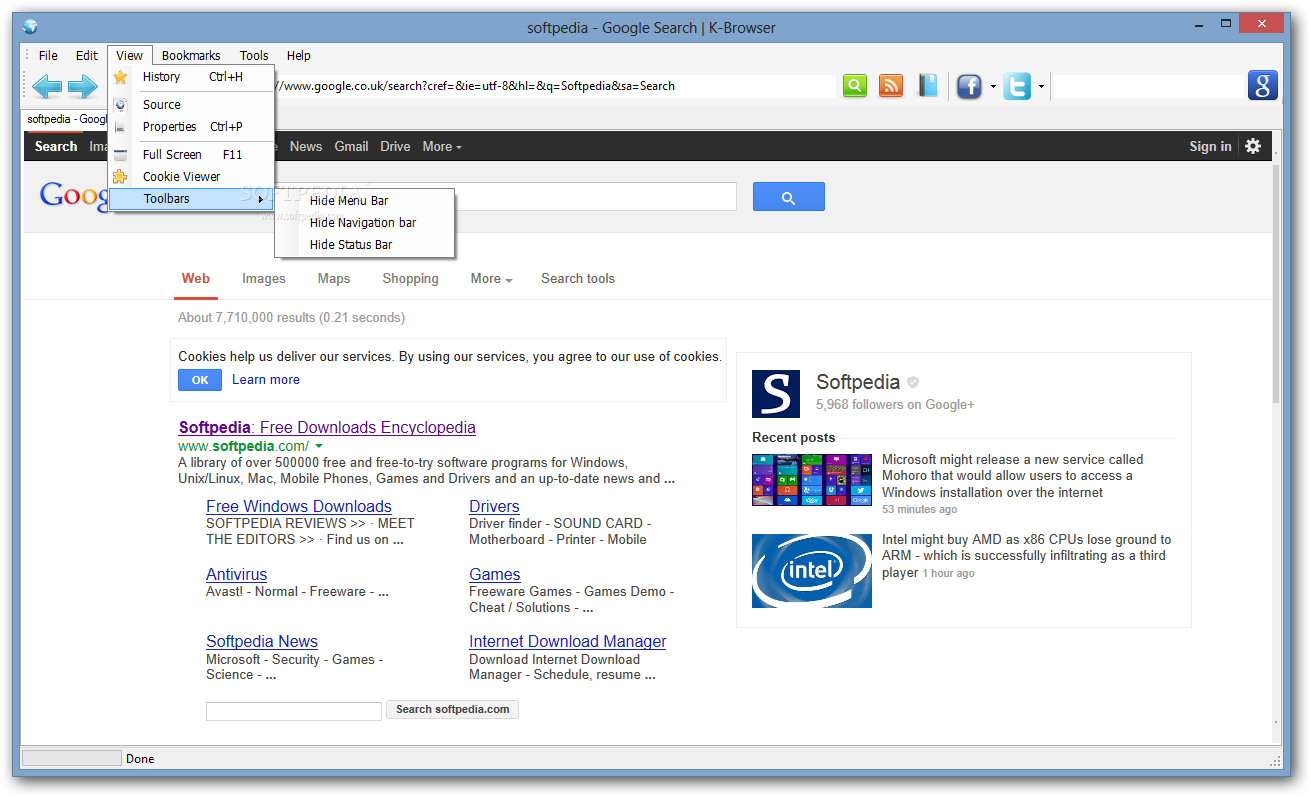Image resolution: width=1311 pixels, height=797 pixels.
Task: Click the blue Google magnifier search button
Action: [789, 197]
